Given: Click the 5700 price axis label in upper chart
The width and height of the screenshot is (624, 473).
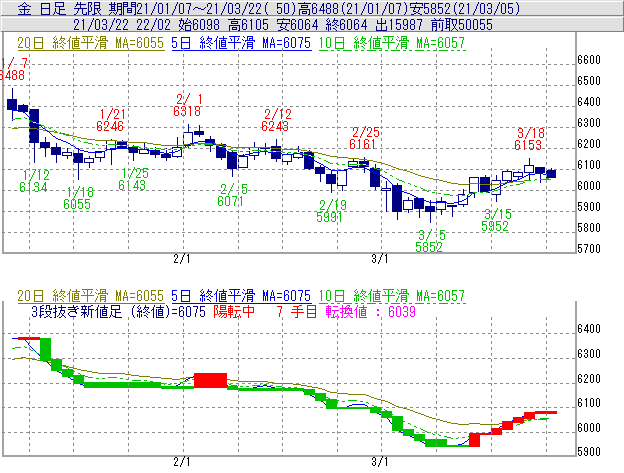Looking at the screenshot, I should point(589,249).
